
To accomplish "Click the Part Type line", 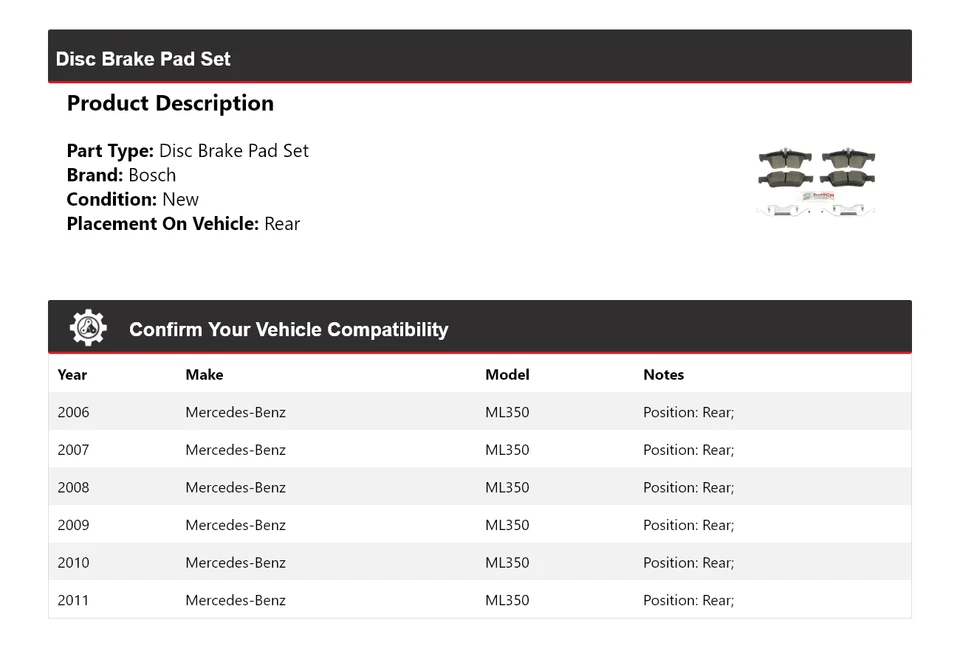I will click(x=187, y=151).
